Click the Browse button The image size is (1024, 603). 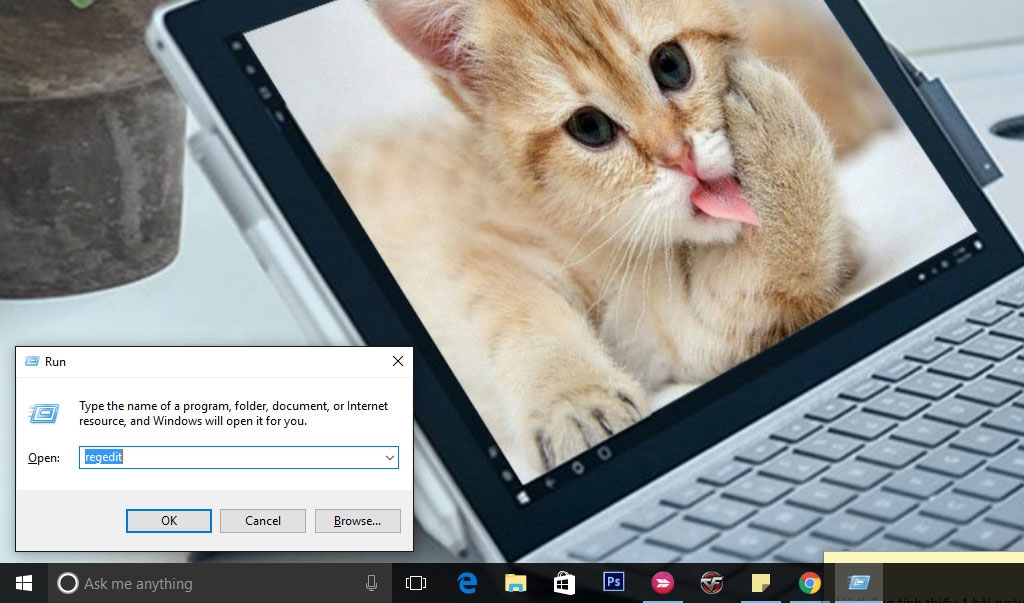click(357, 520)
